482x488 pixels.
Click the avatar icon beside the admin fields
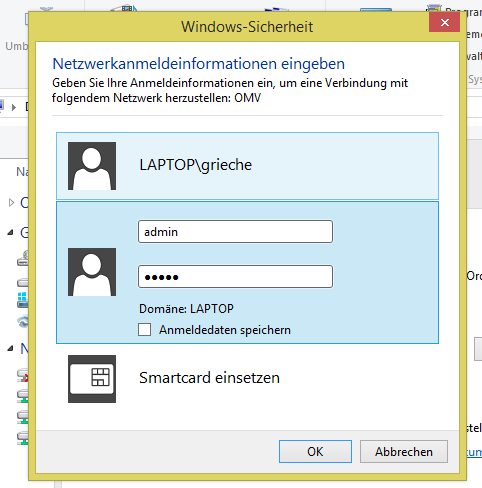point(92,272)
